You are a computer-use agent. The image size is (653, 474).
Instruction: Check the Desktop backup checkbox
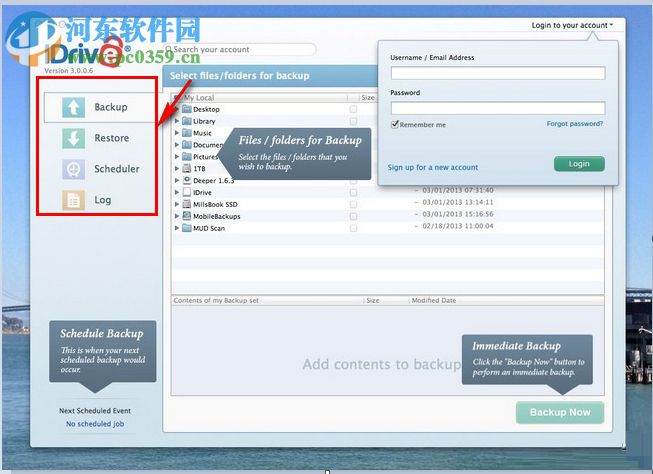coord(353,109)
